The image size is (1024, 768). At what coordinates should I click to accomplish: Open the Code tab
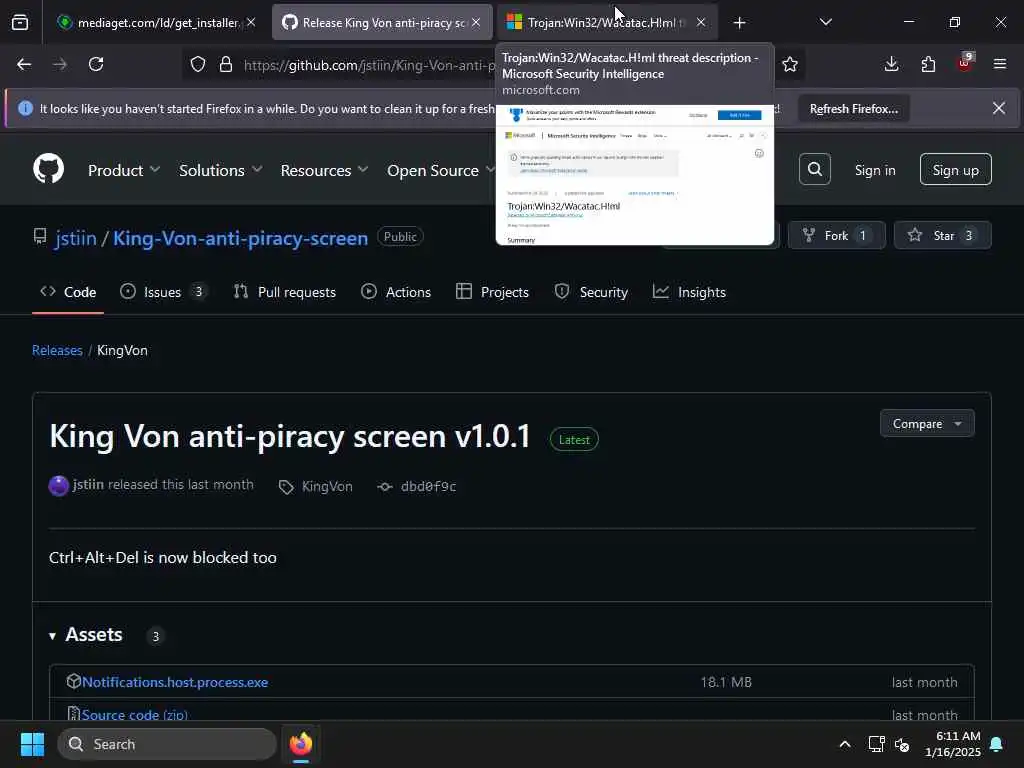68,292
